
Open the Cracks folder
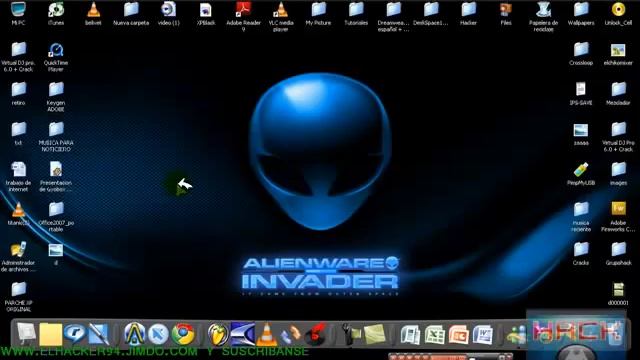click(x=581, y=250)
